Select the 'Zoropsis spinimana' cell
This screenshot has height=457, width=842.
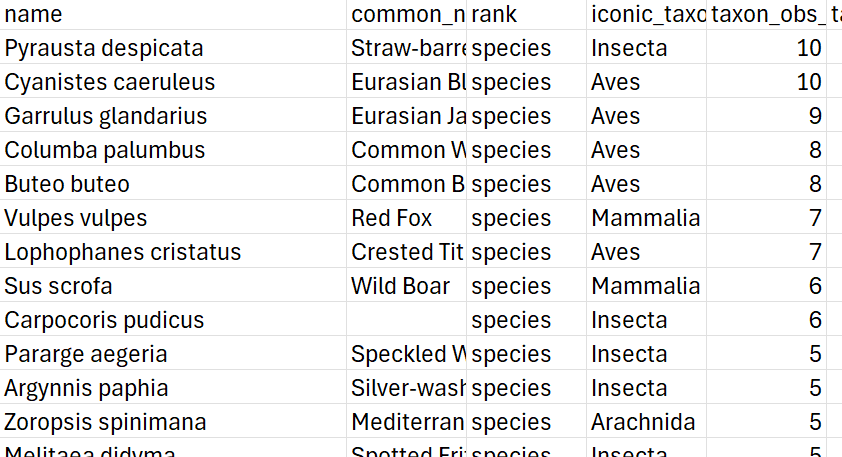(105, 422)
